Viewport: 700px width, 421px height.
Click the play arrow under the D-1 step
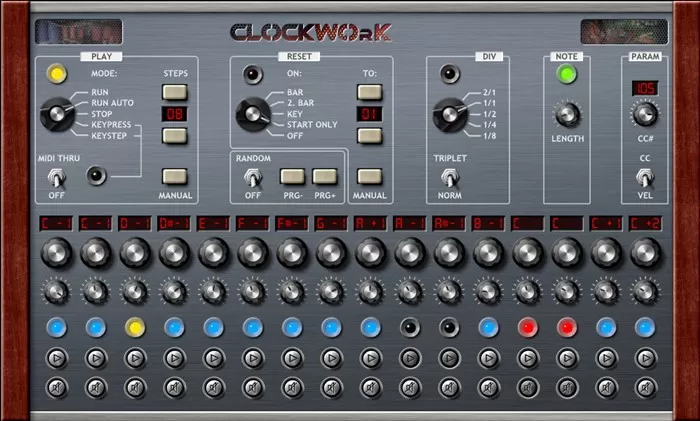click(135, 358)
